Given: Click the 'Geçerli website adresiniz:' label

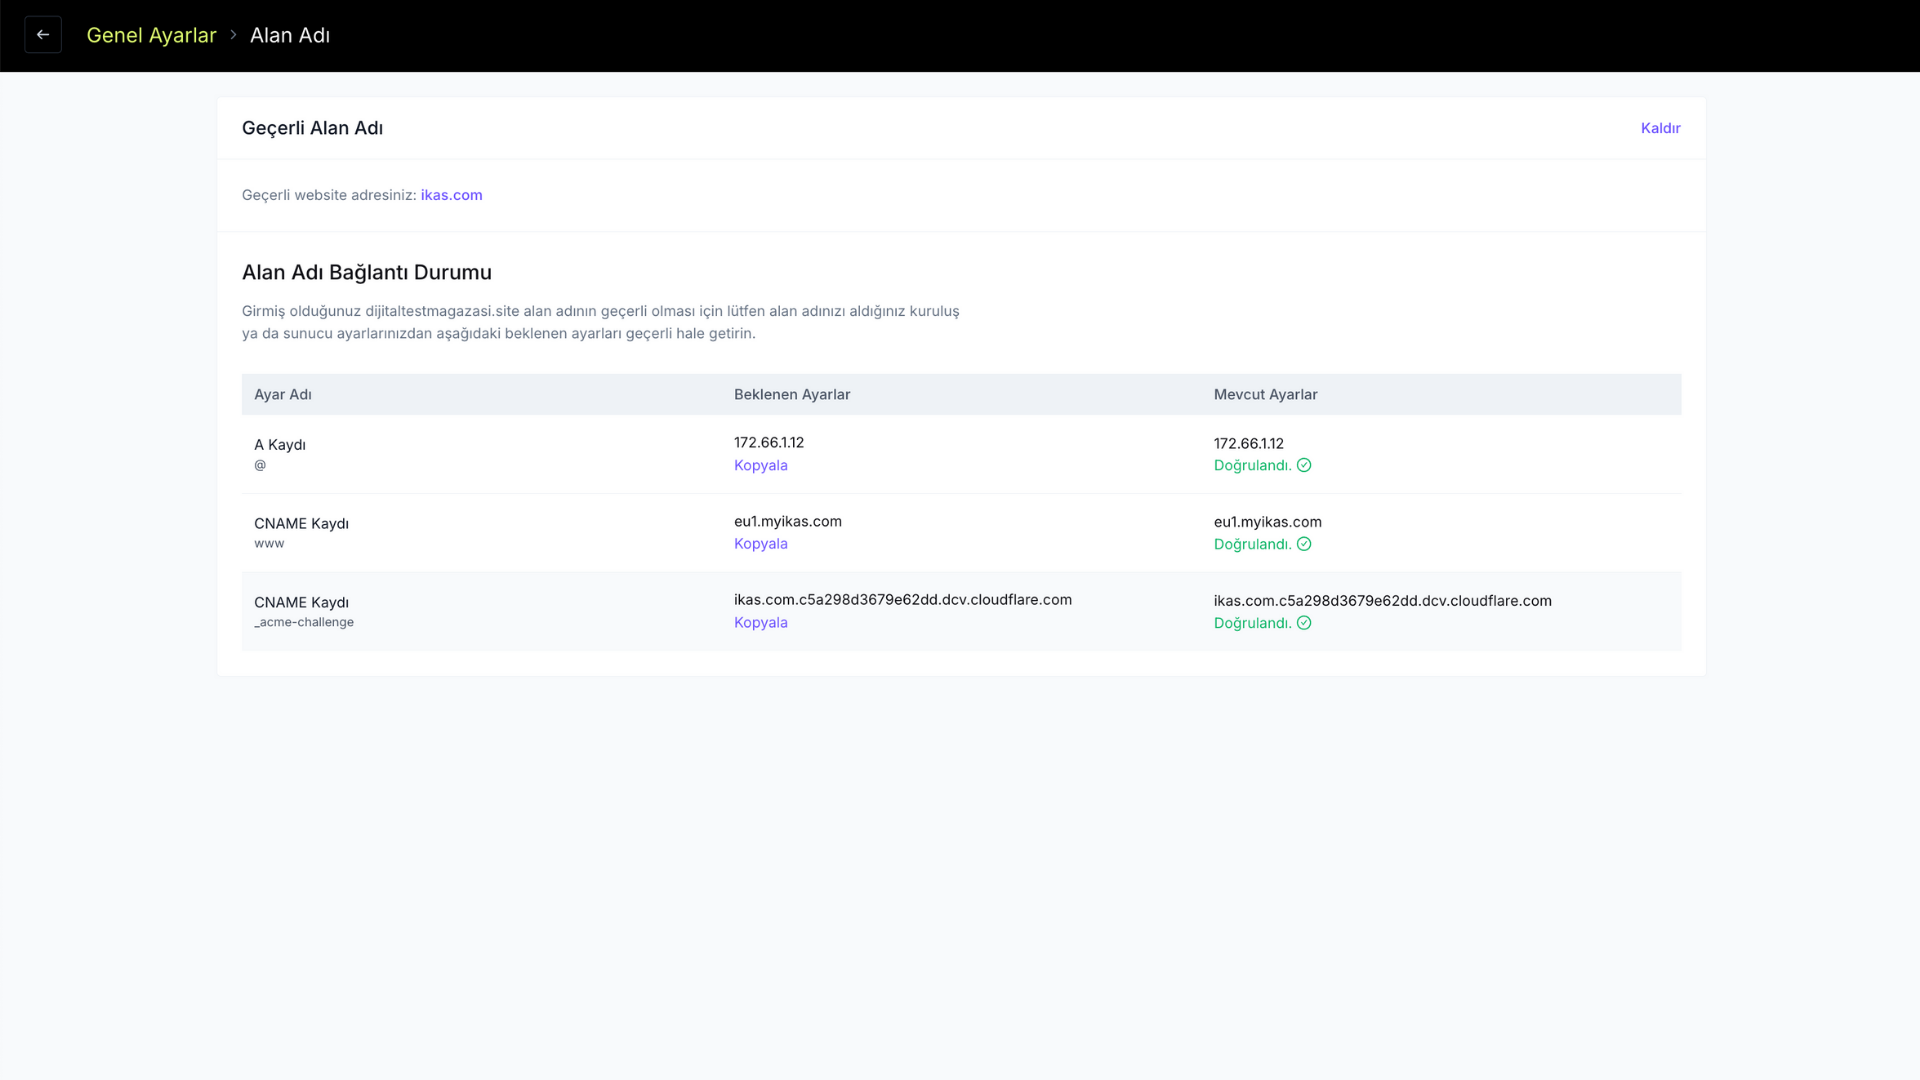Looking at the screenshot, I should 329,195.
